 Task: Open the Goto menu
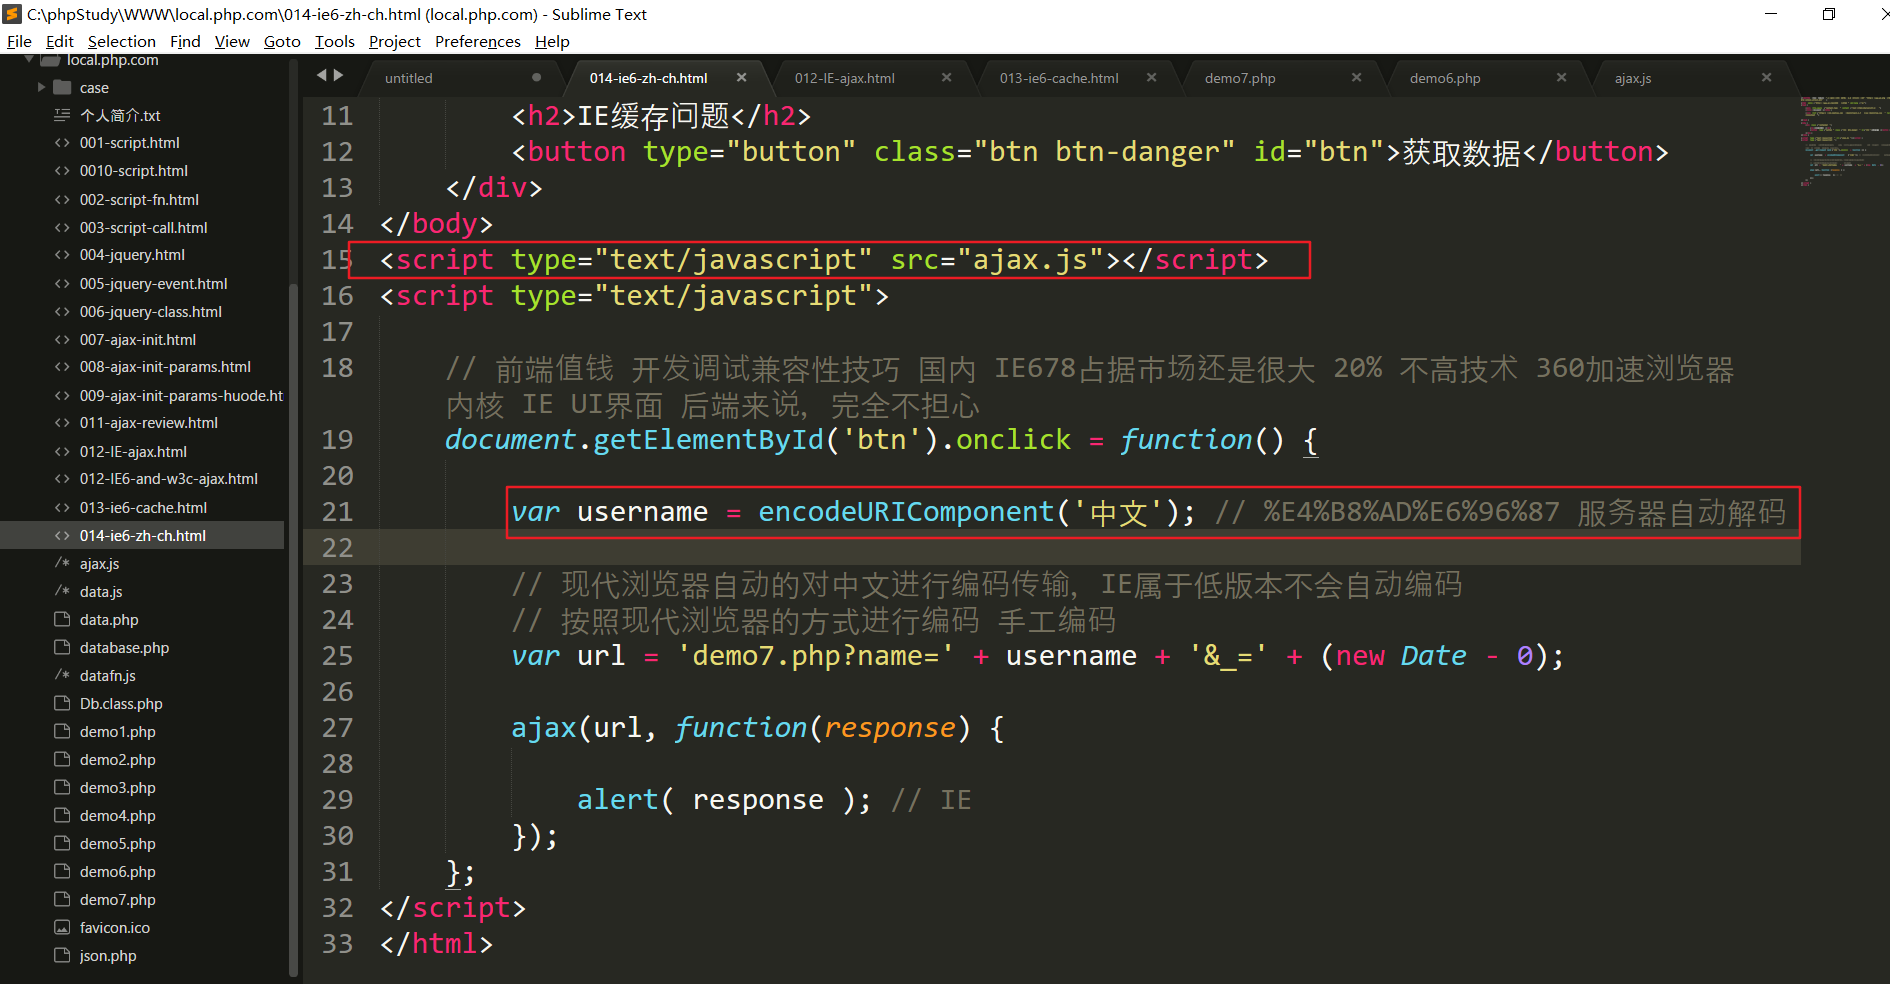pyautogui.click(x=281, y=41)
